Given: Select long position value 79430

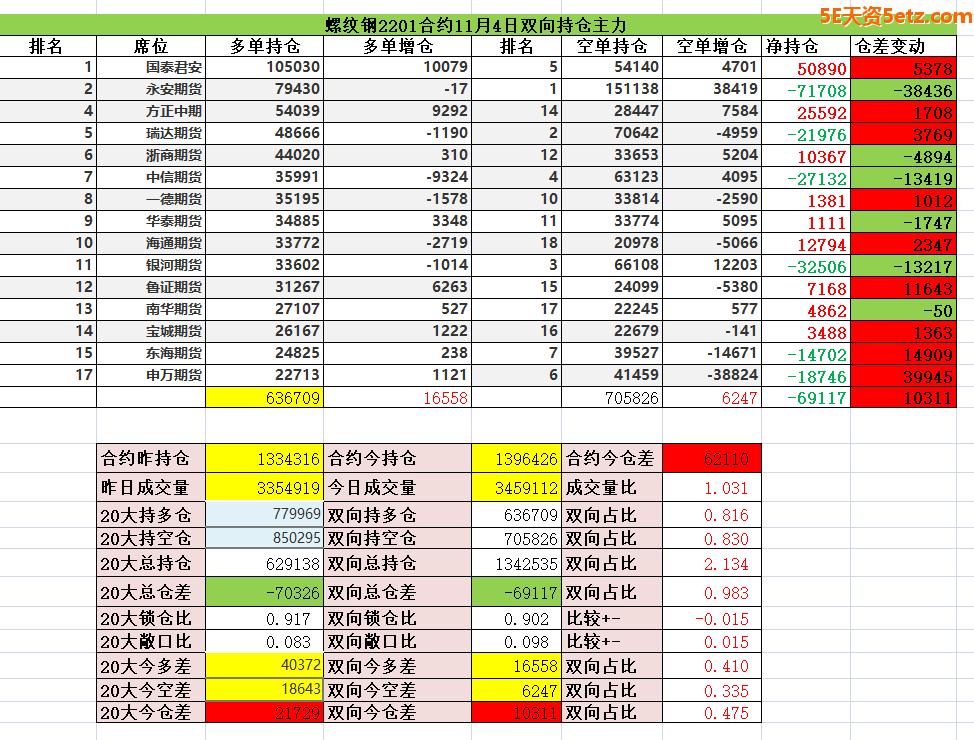Looking at the screenshot, I should tap(265, 89).
